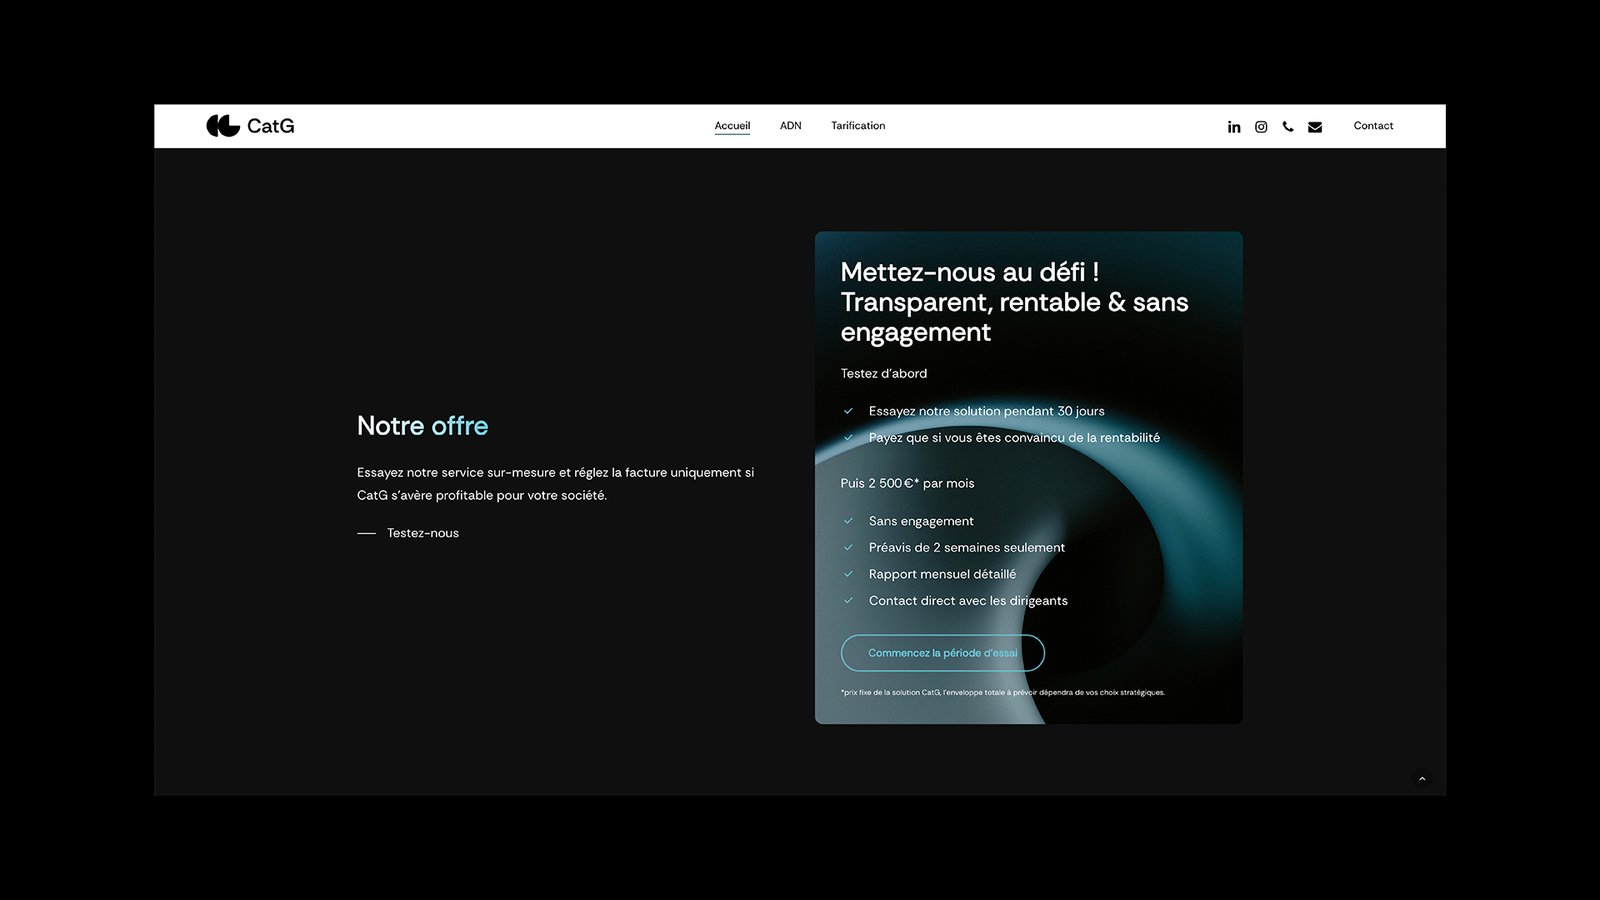This screenshot has width=1600, height=900.
Task: Open the Contact link in header
Action: [x=1373, y=126]
